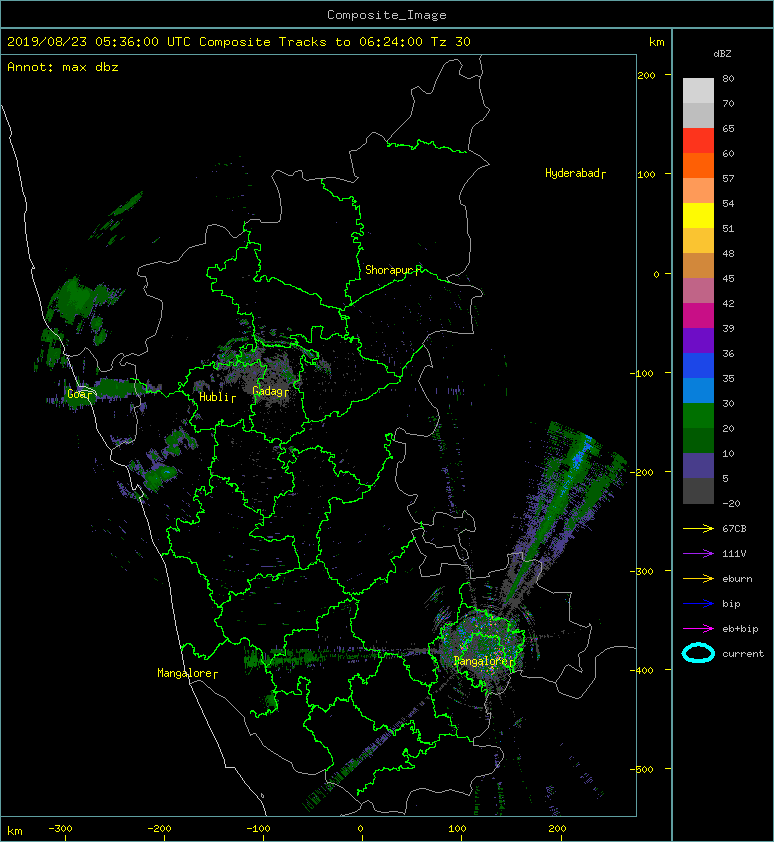774x842 pixels.
Task: Click the bip blue arrow legend icon
Action: click(x=698, y=604)
